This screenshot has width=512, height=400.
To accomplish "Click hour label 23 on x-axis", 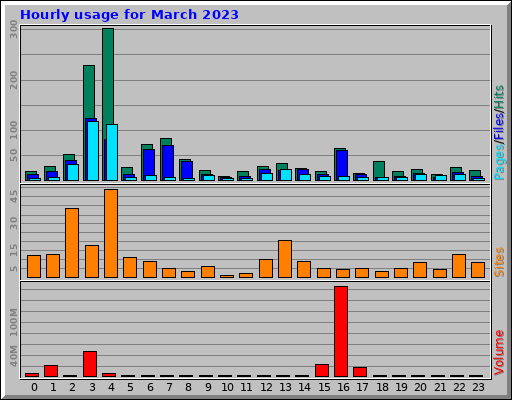I will (x=478, y=387).
